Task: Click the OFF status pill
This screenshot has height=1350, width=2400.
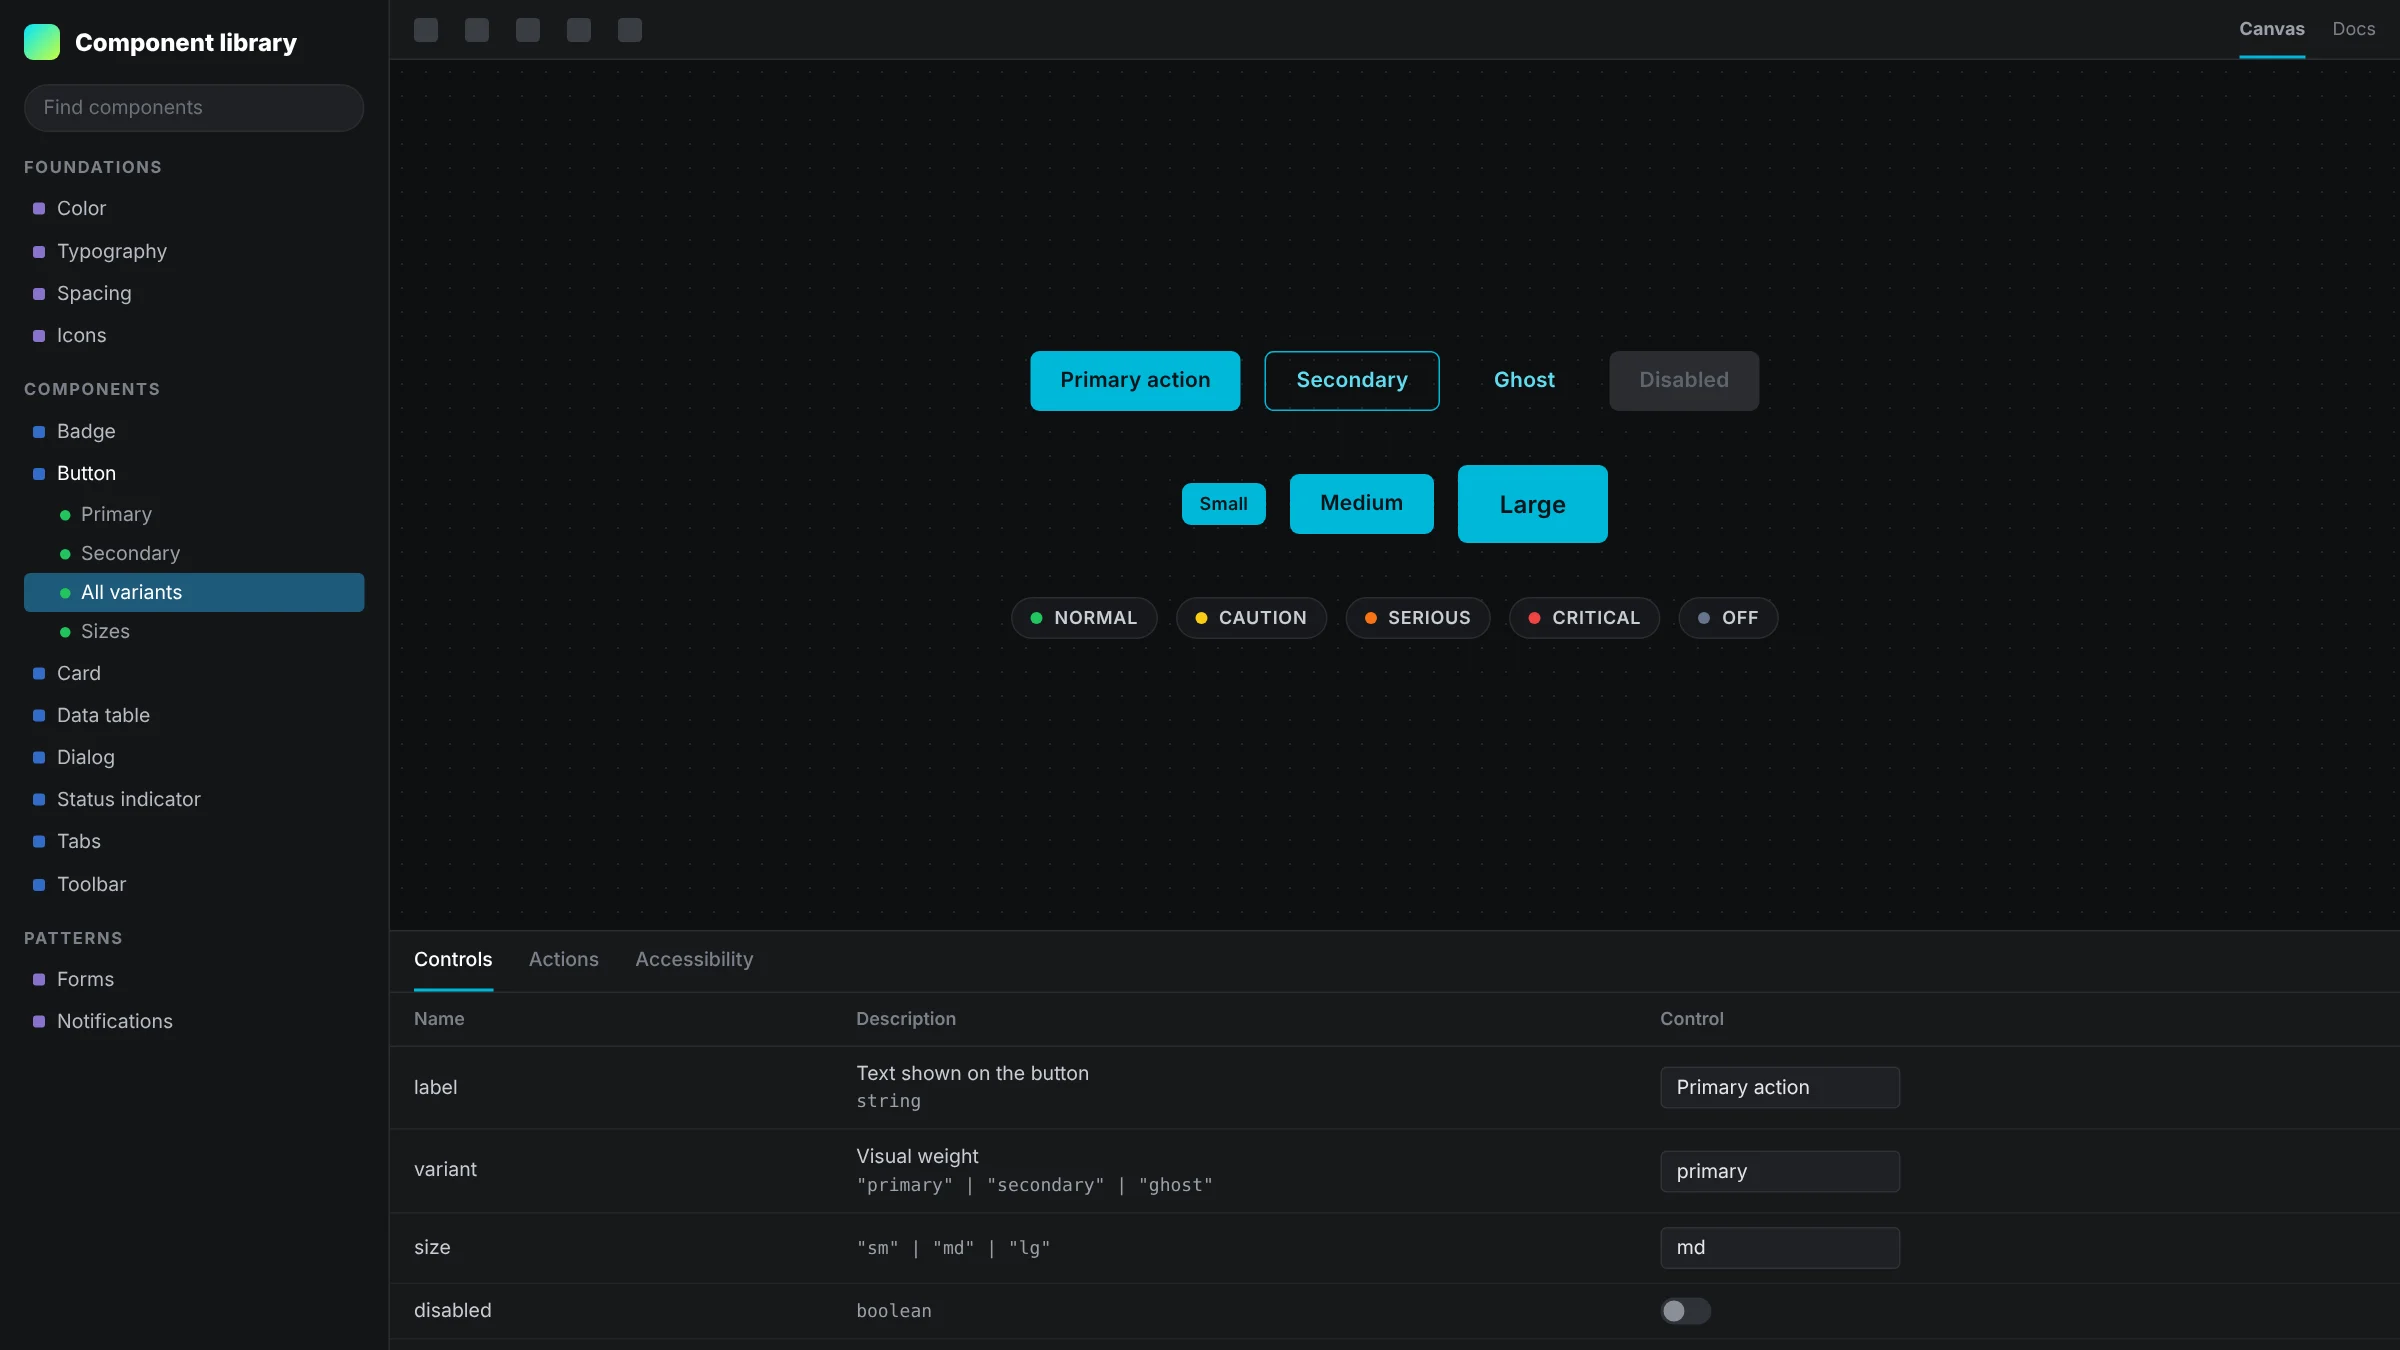Action: pyautogui.click(x=1728, y=618)
